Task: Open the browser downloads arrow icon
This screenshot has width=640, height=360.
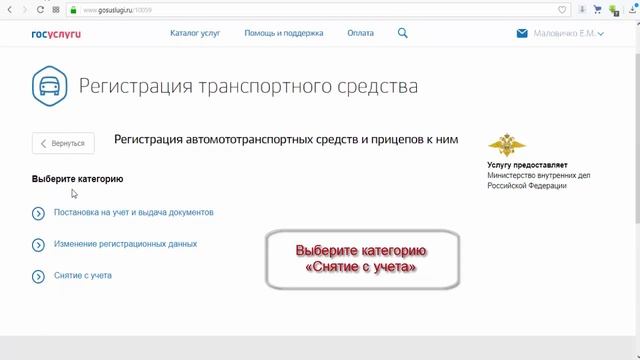Action: (582, 9)
